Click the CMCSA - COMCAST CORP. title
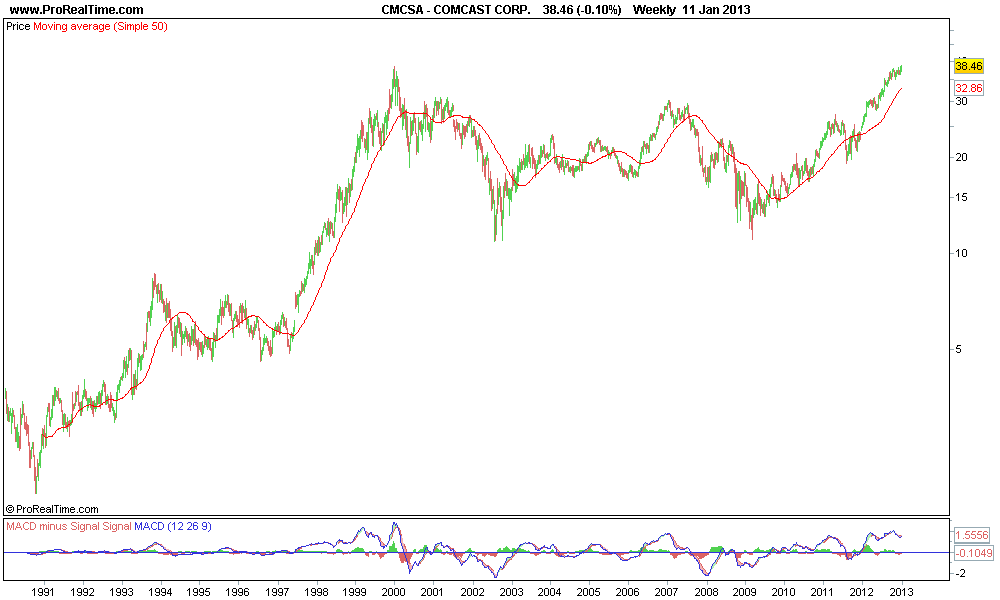Screen dimensions: 1000x600 (456, 10)
